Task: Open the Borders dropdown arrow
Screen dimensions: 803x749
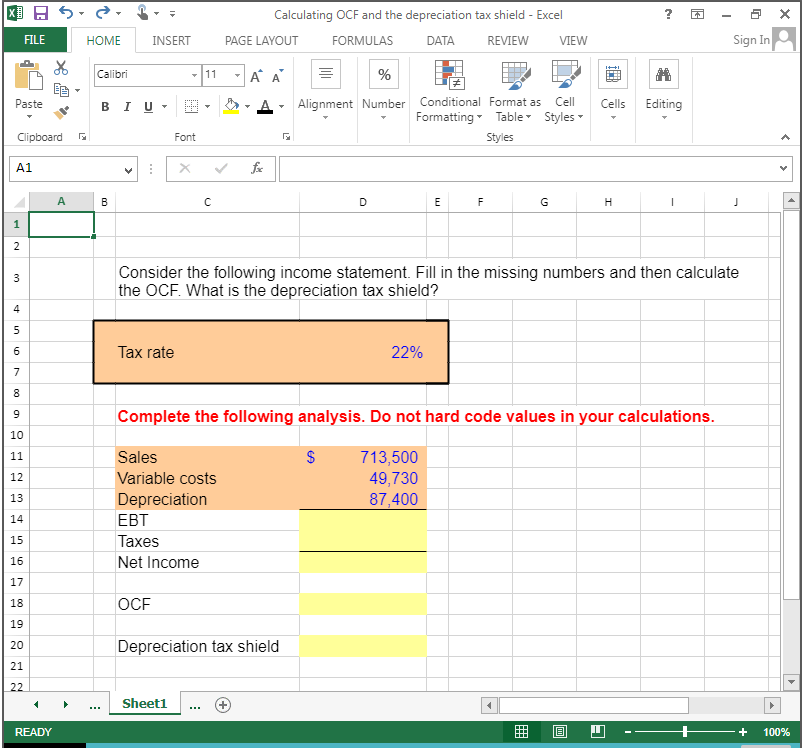Action: tap(207, 106)
